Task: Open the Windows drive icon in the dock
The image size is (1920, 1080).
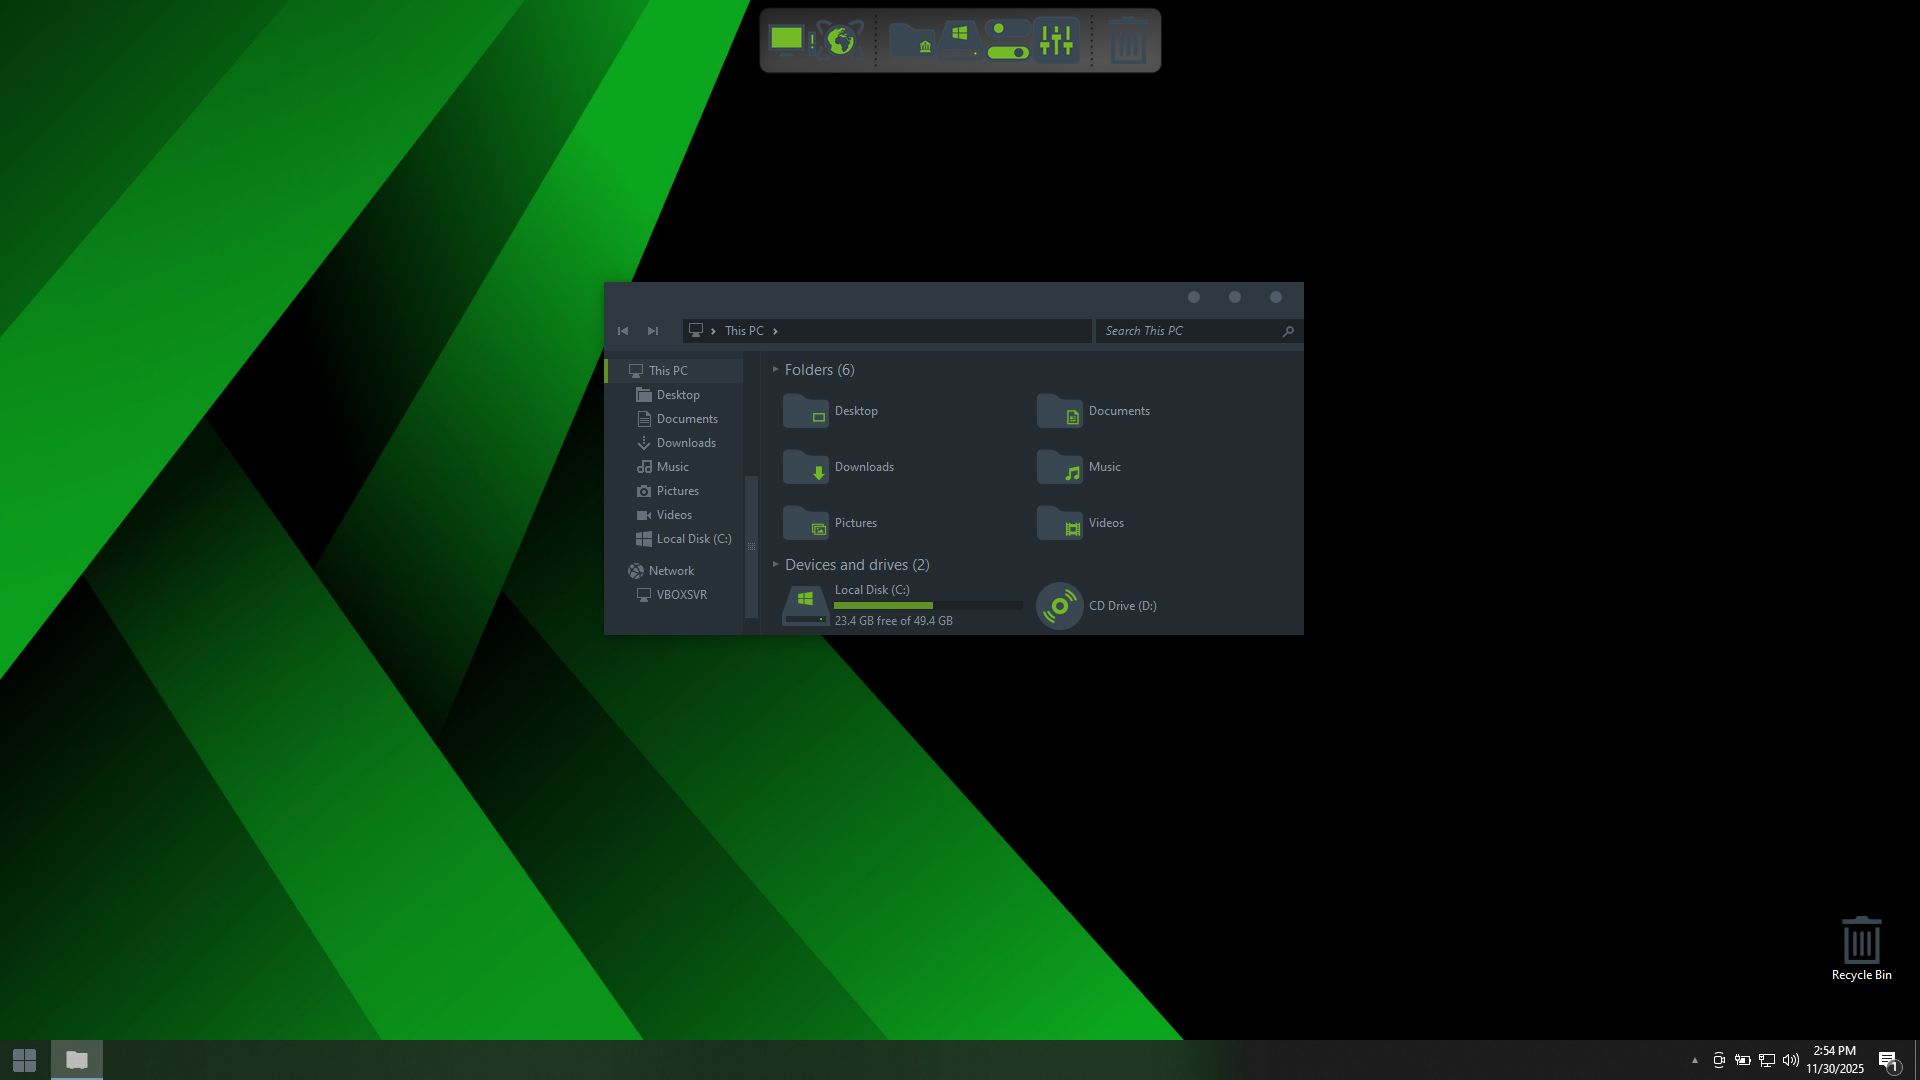Action: (959, 40)
